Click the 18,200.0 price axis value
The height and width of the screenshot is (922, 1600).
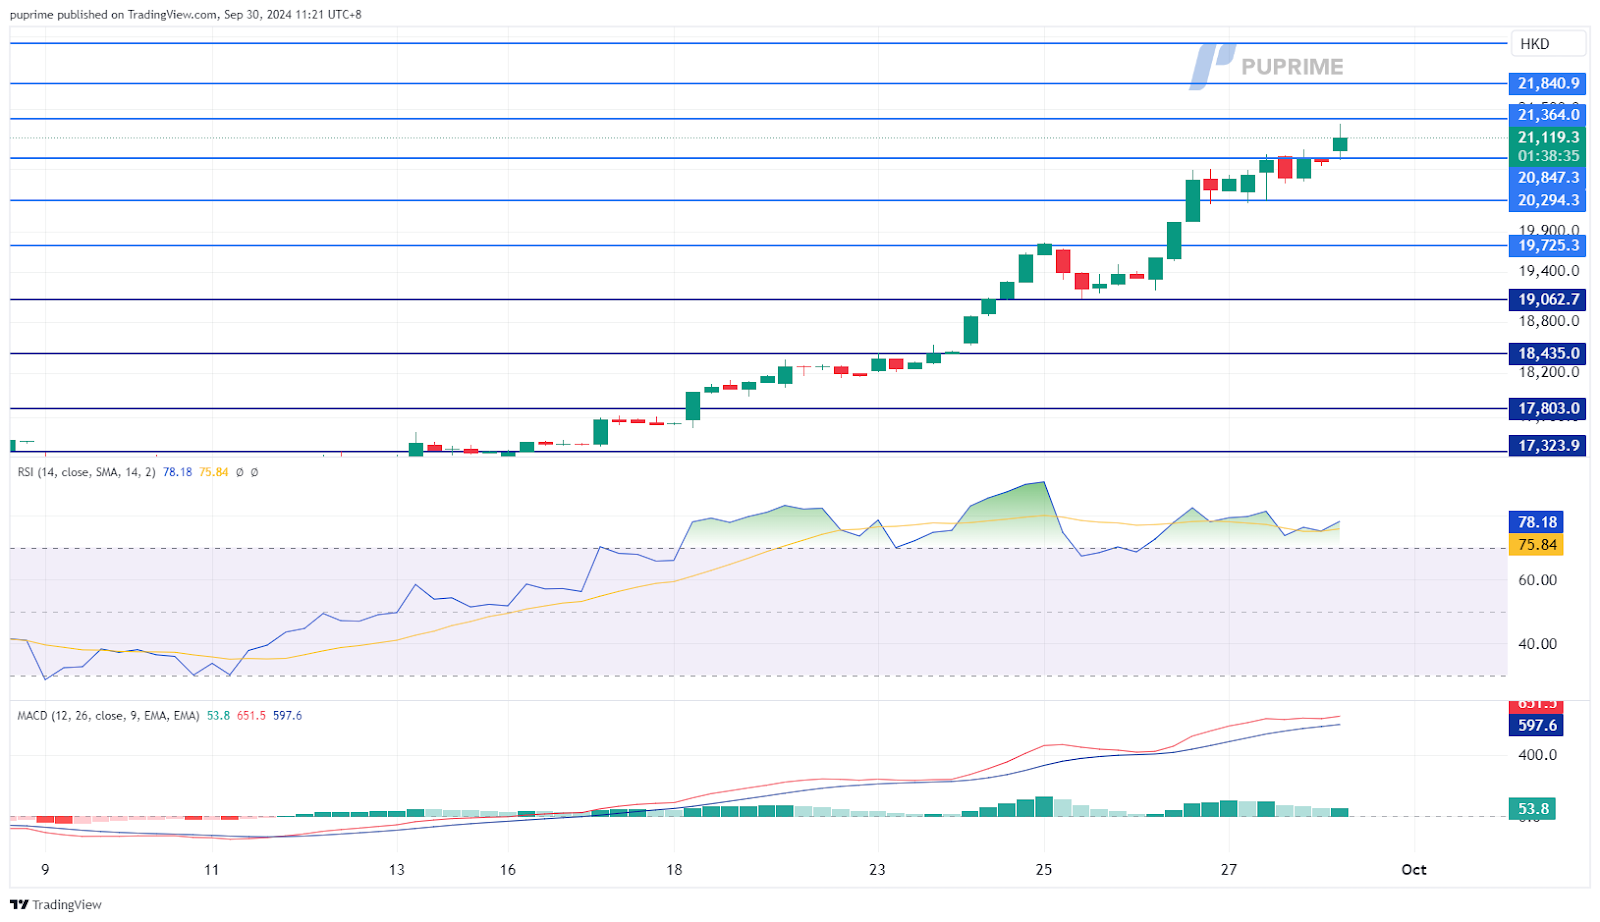pos(1549,372)
